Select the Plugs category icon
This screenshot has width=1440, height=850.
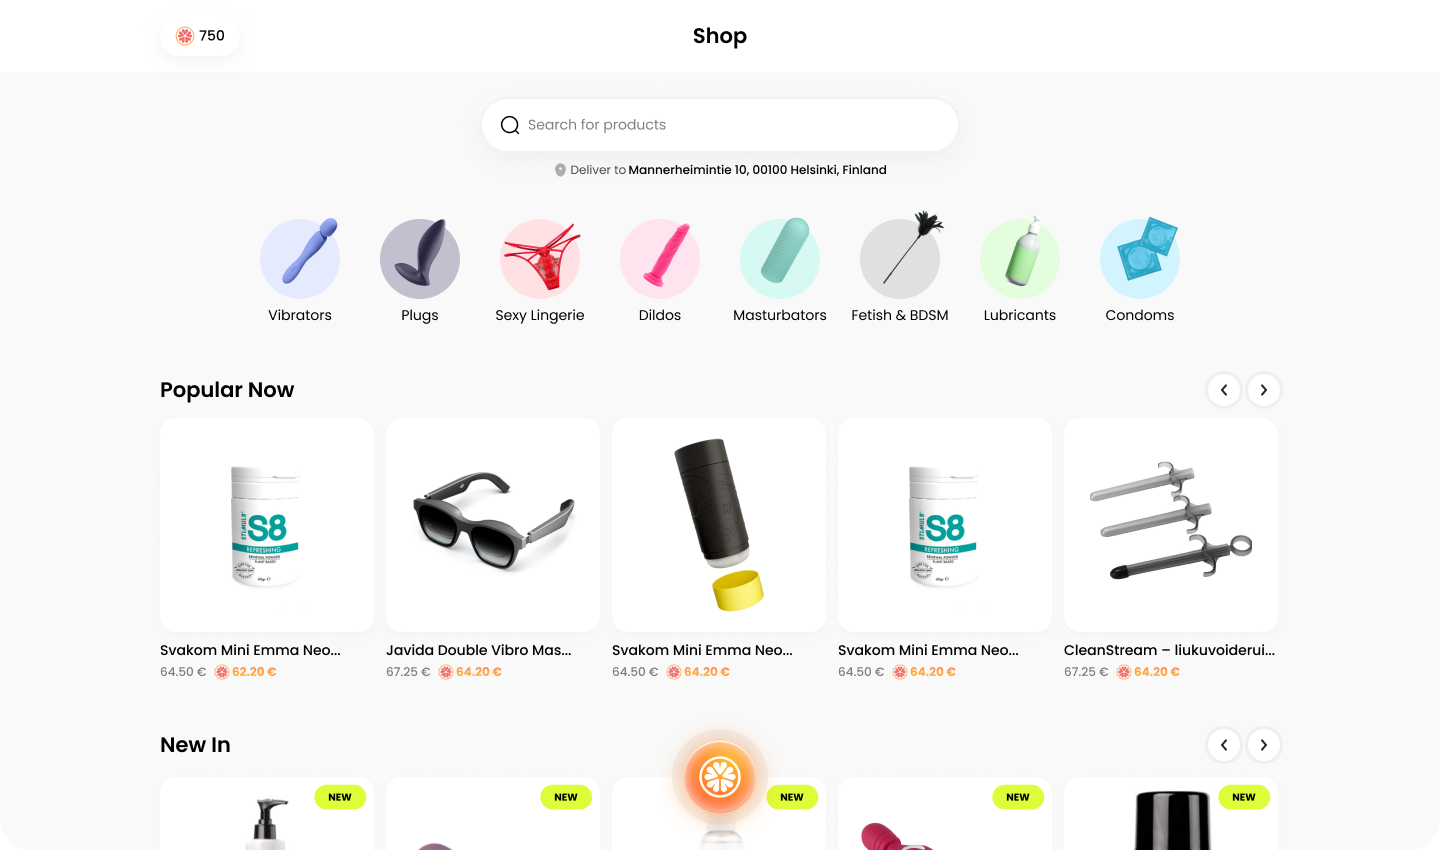tap(420, 259)
